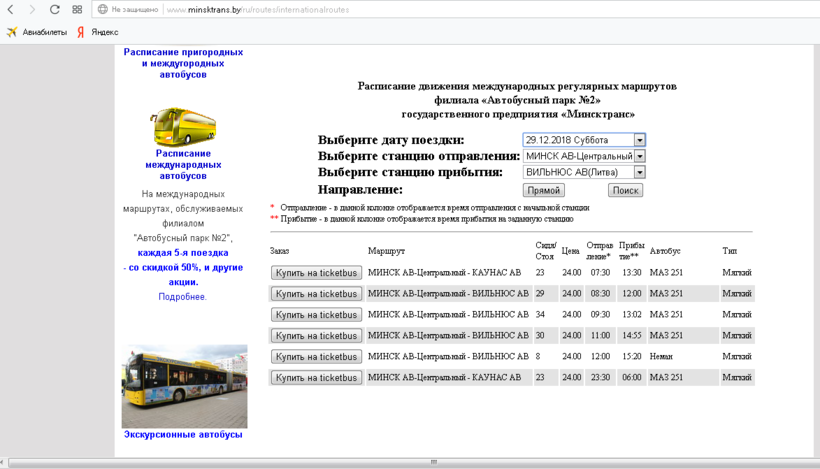Open Расписание пригородных и междугородных автобусов link
820x469 pixels.
coord(183,63)
